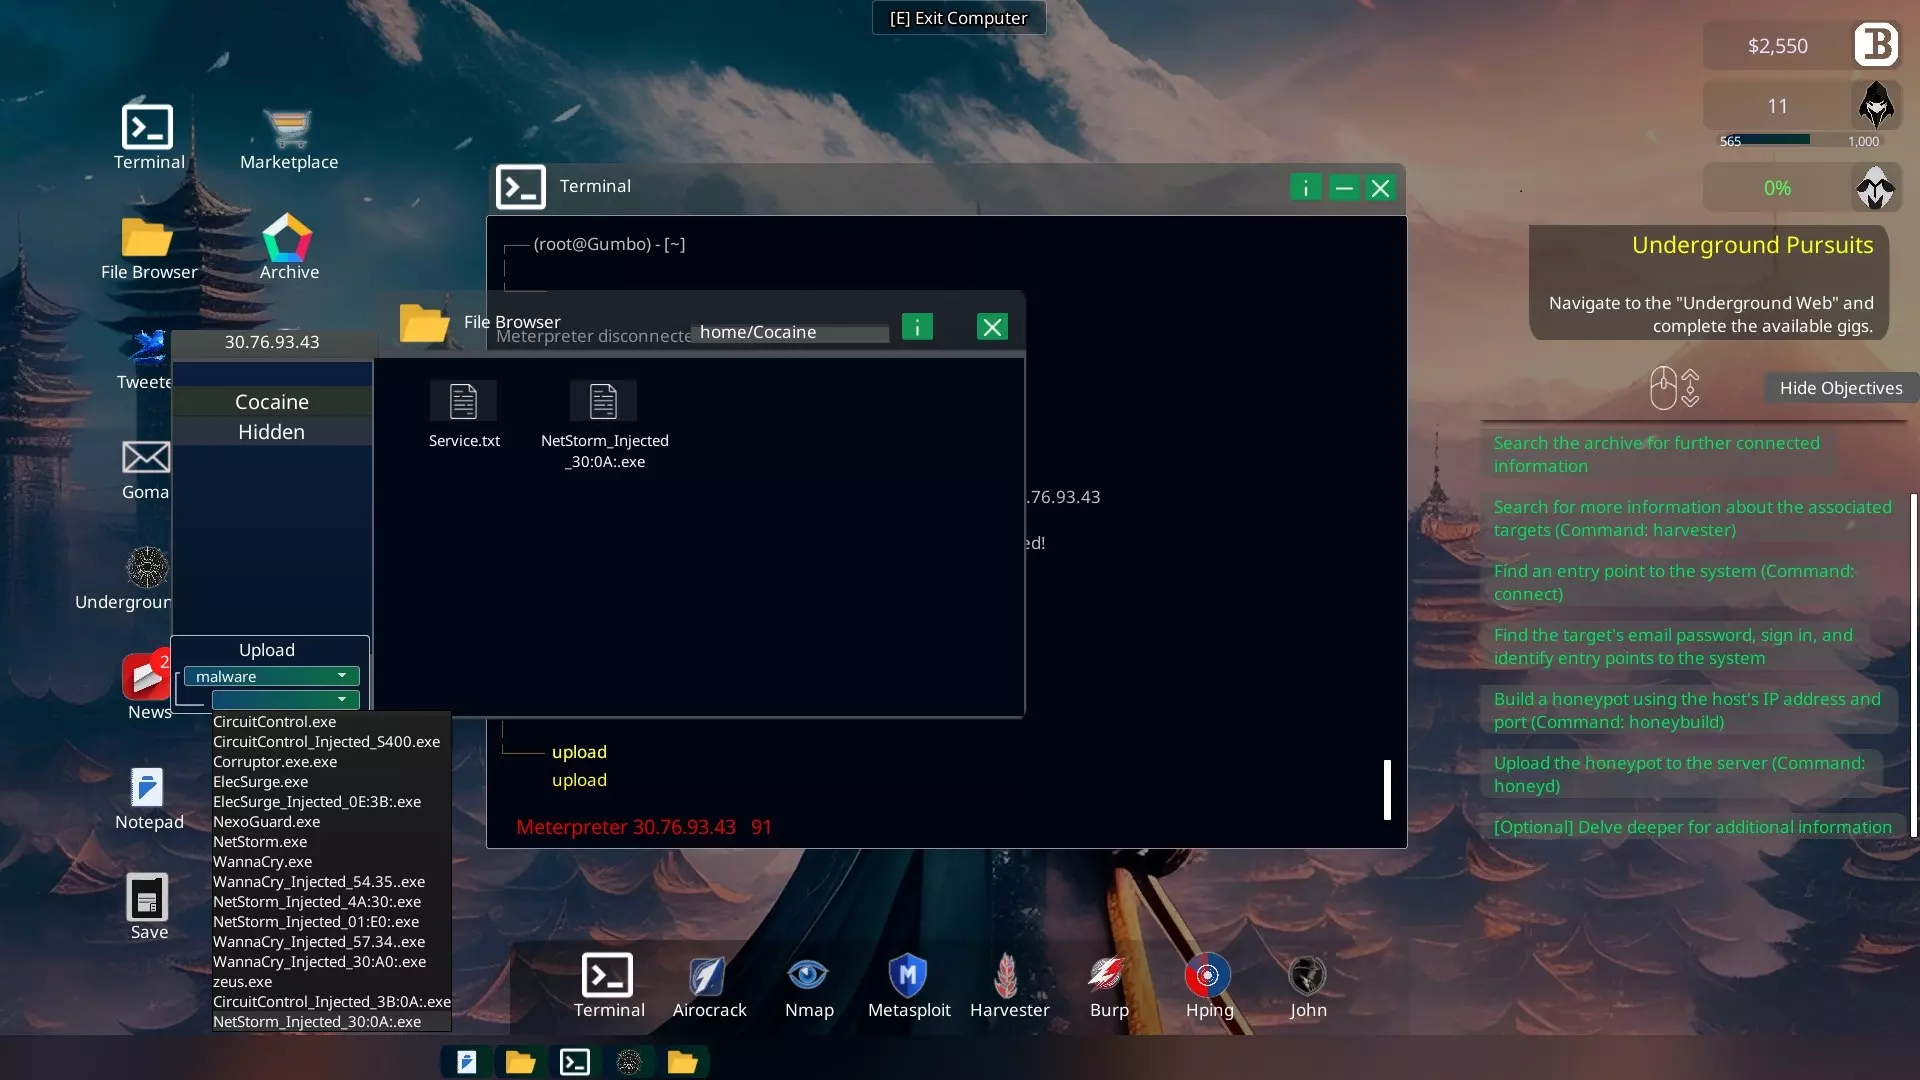
Task: Select the Cocaine folder entry
Action: [x=272, y=402]
